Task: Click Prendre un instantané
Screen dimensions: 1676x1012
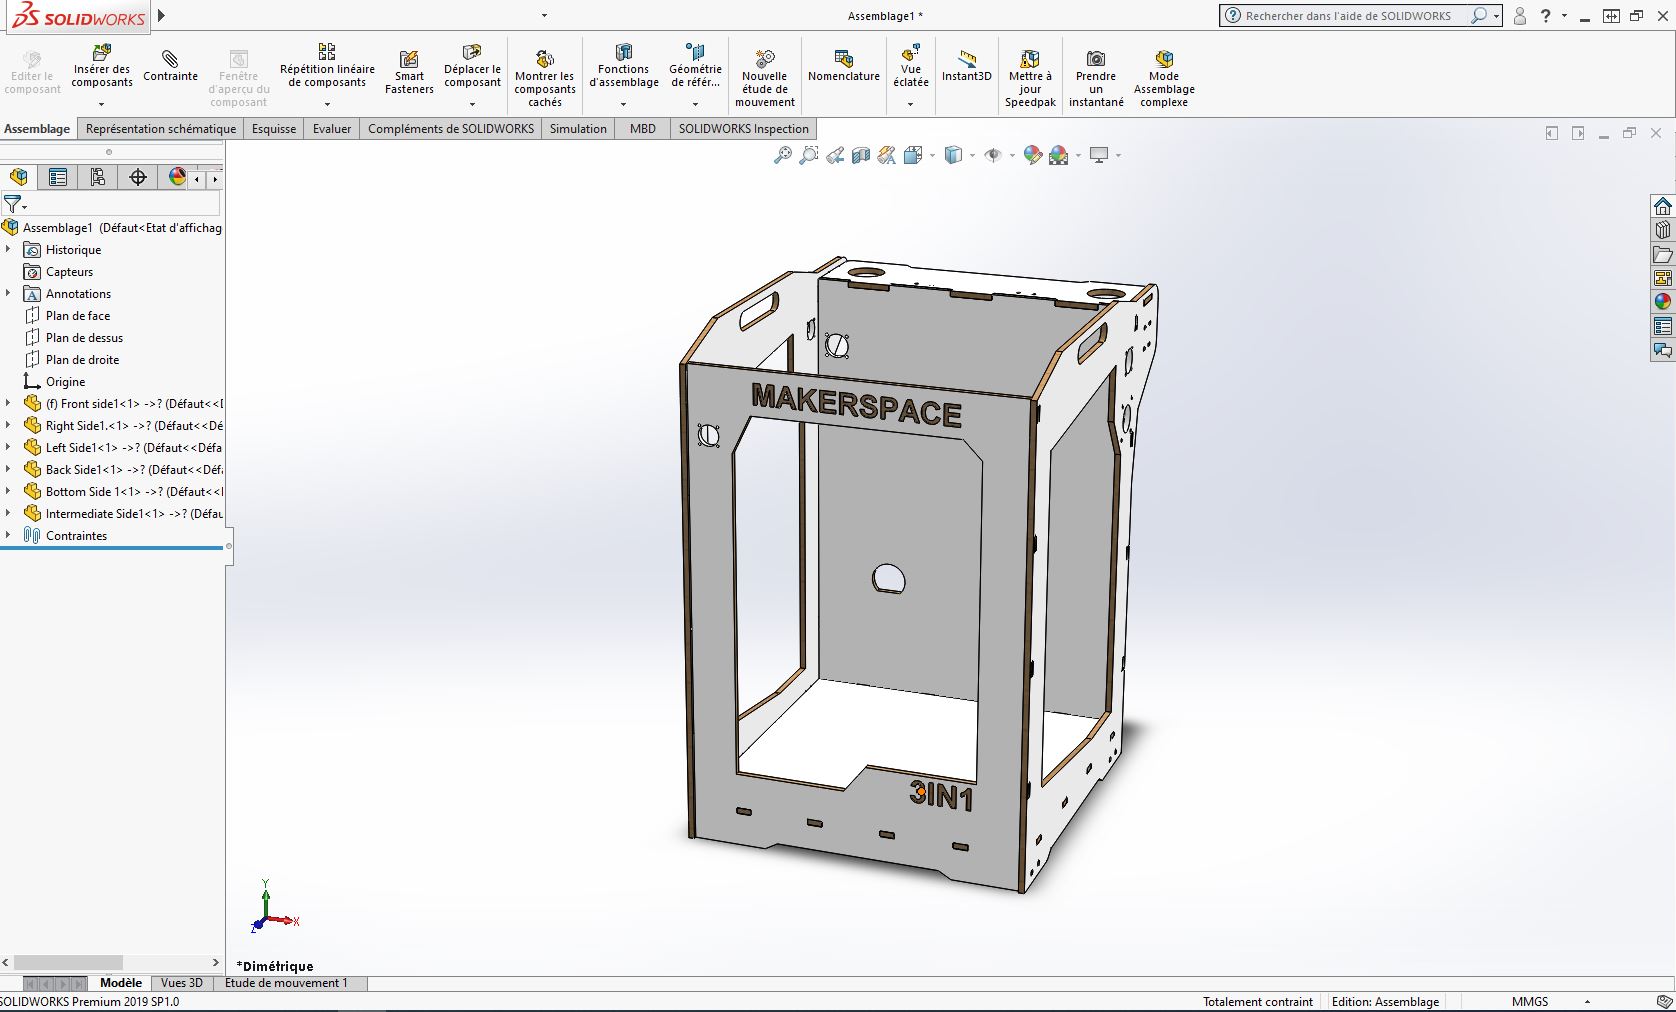Action: [1096, 78]
